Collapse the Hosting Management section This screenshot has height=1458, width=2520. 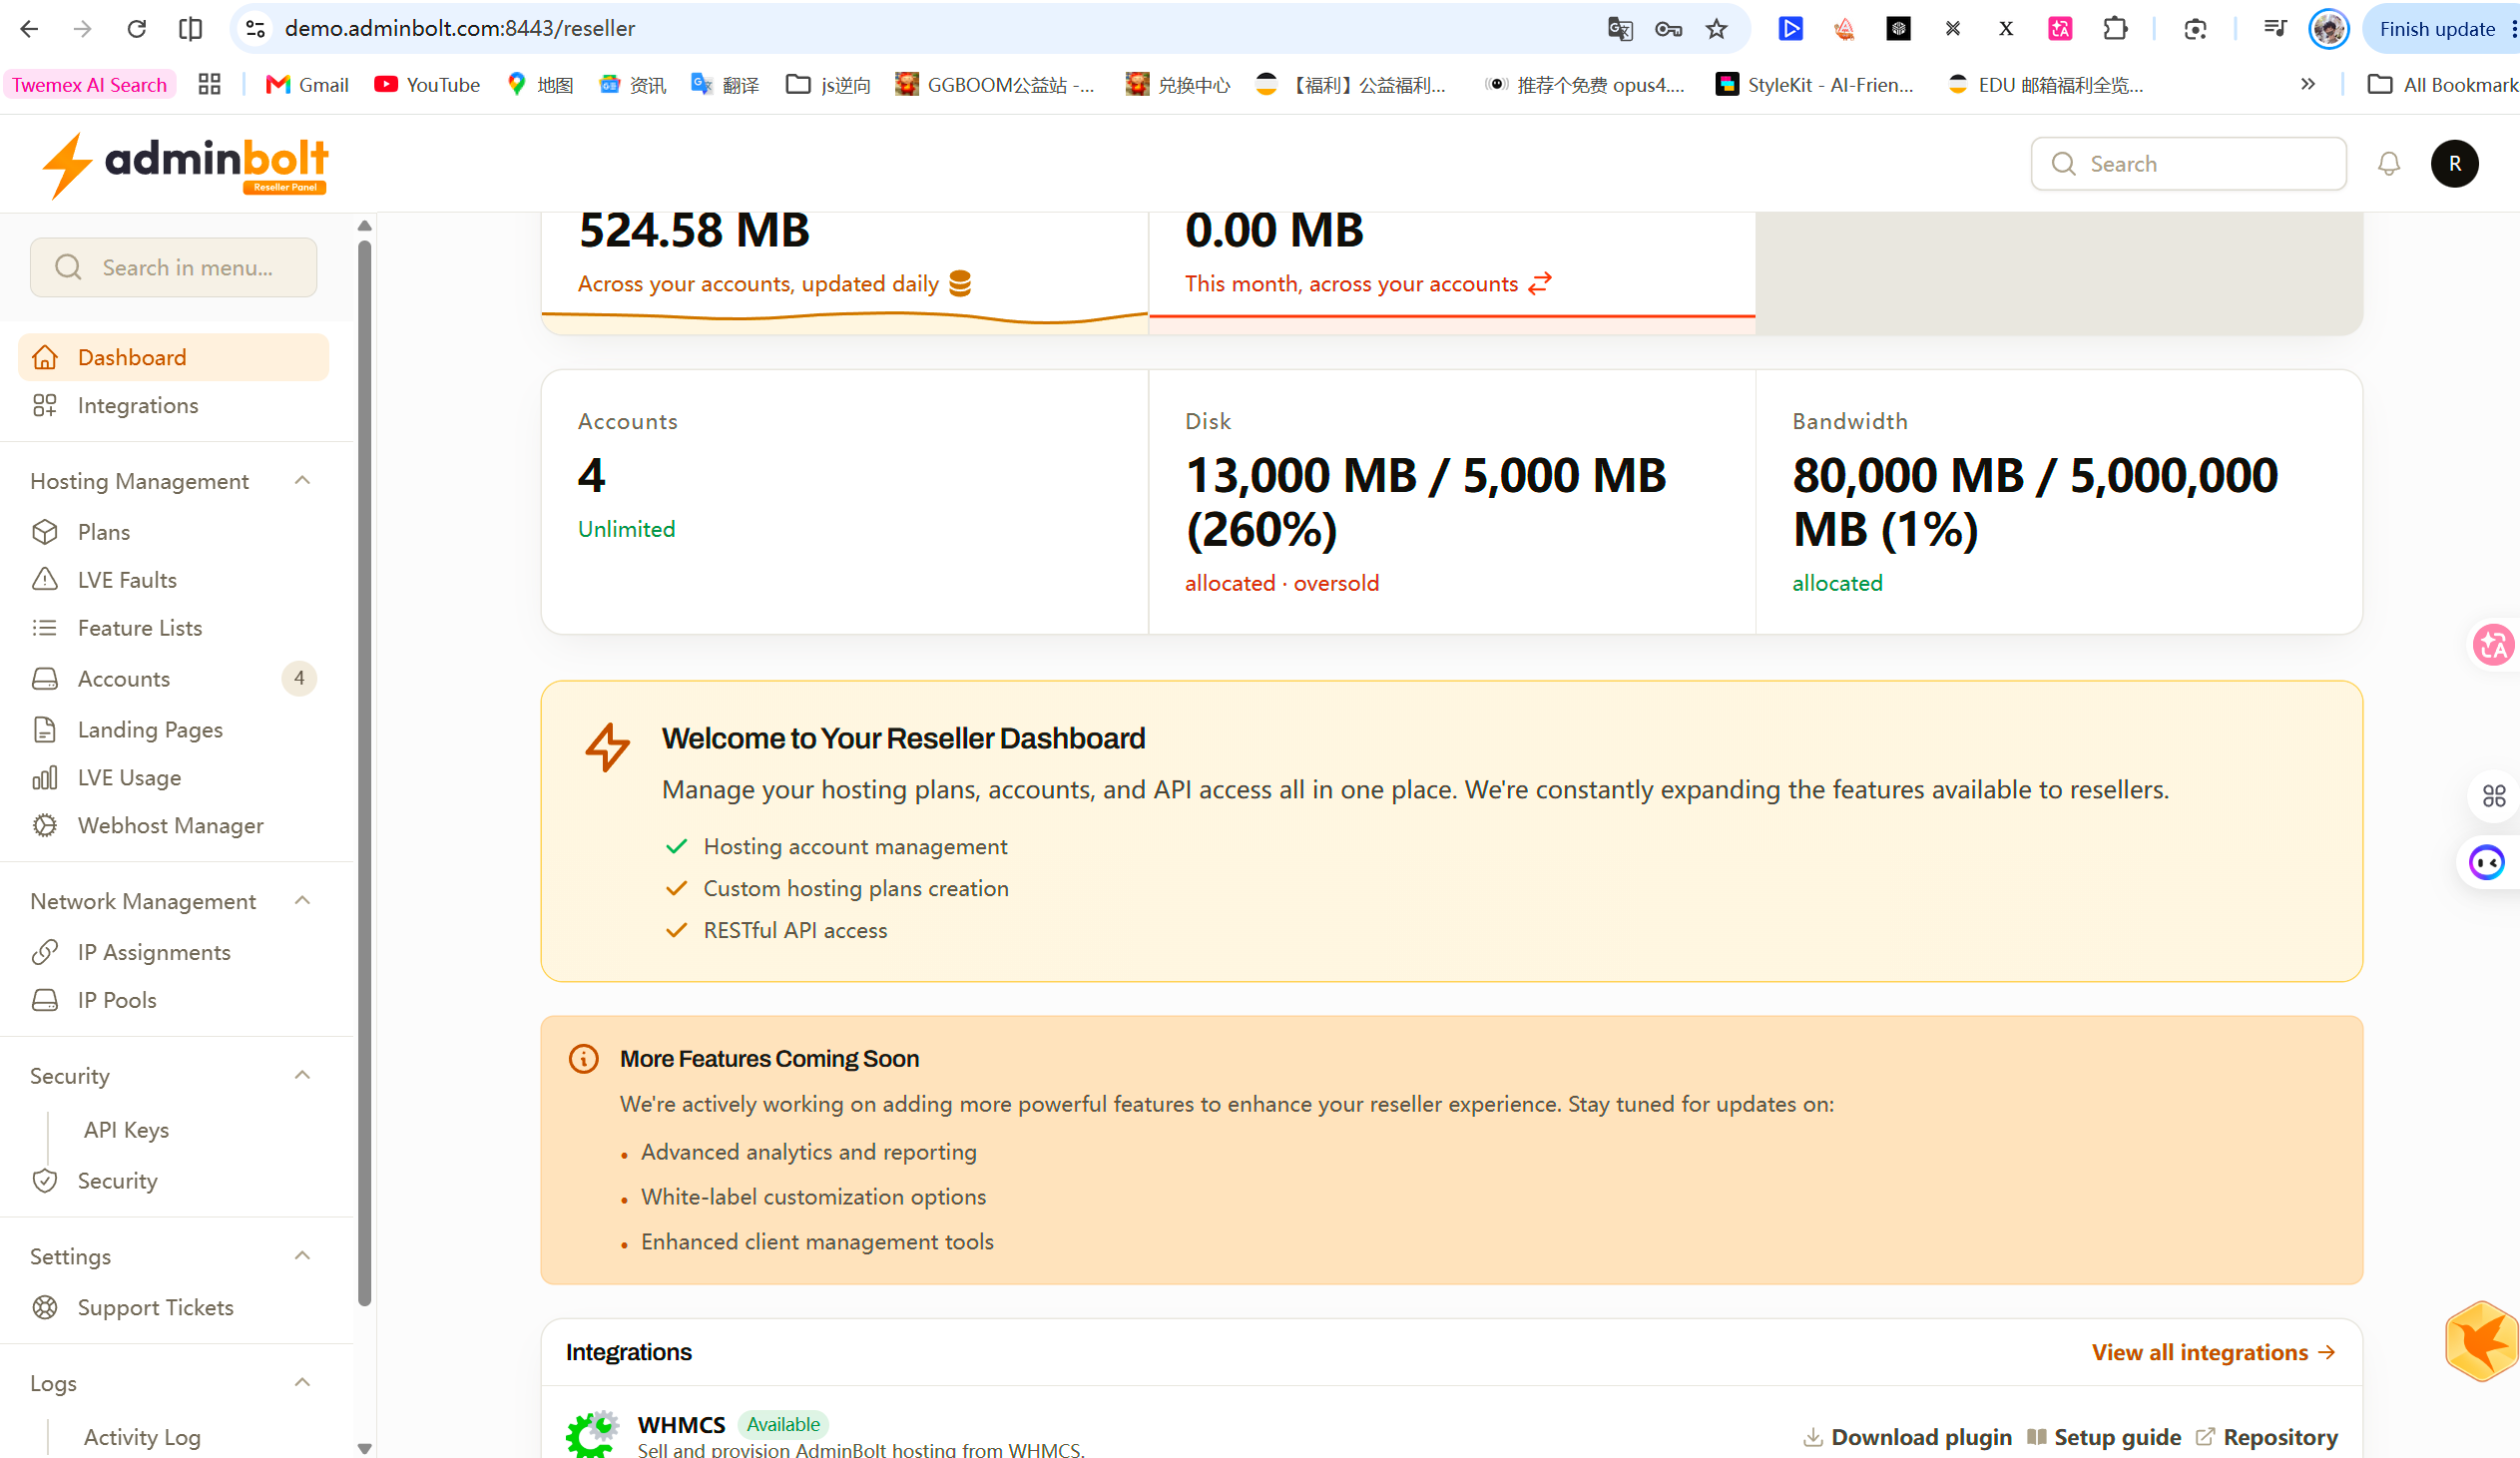[x=302, y=481]
